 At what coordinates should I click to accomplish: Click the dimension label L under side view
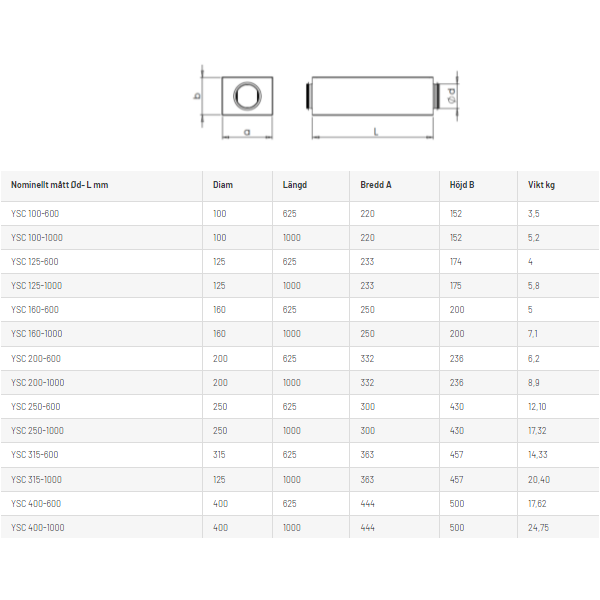pos(375,130)
